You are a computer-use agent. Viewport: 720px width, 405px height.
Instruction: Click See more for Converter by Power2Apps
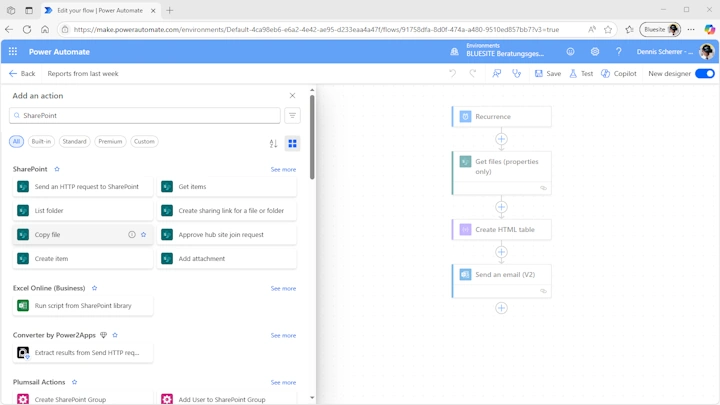[283, 335]
